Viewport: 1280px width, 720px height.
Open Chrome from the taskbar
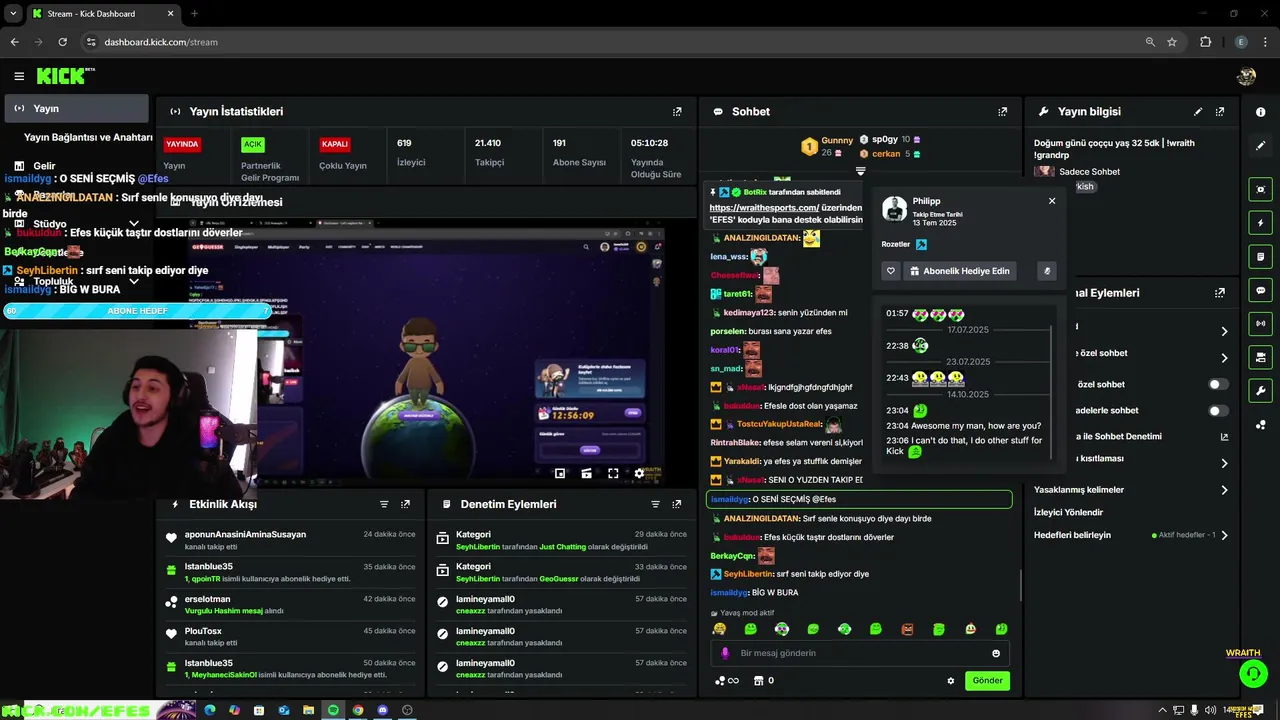click(x=358, y=710)
